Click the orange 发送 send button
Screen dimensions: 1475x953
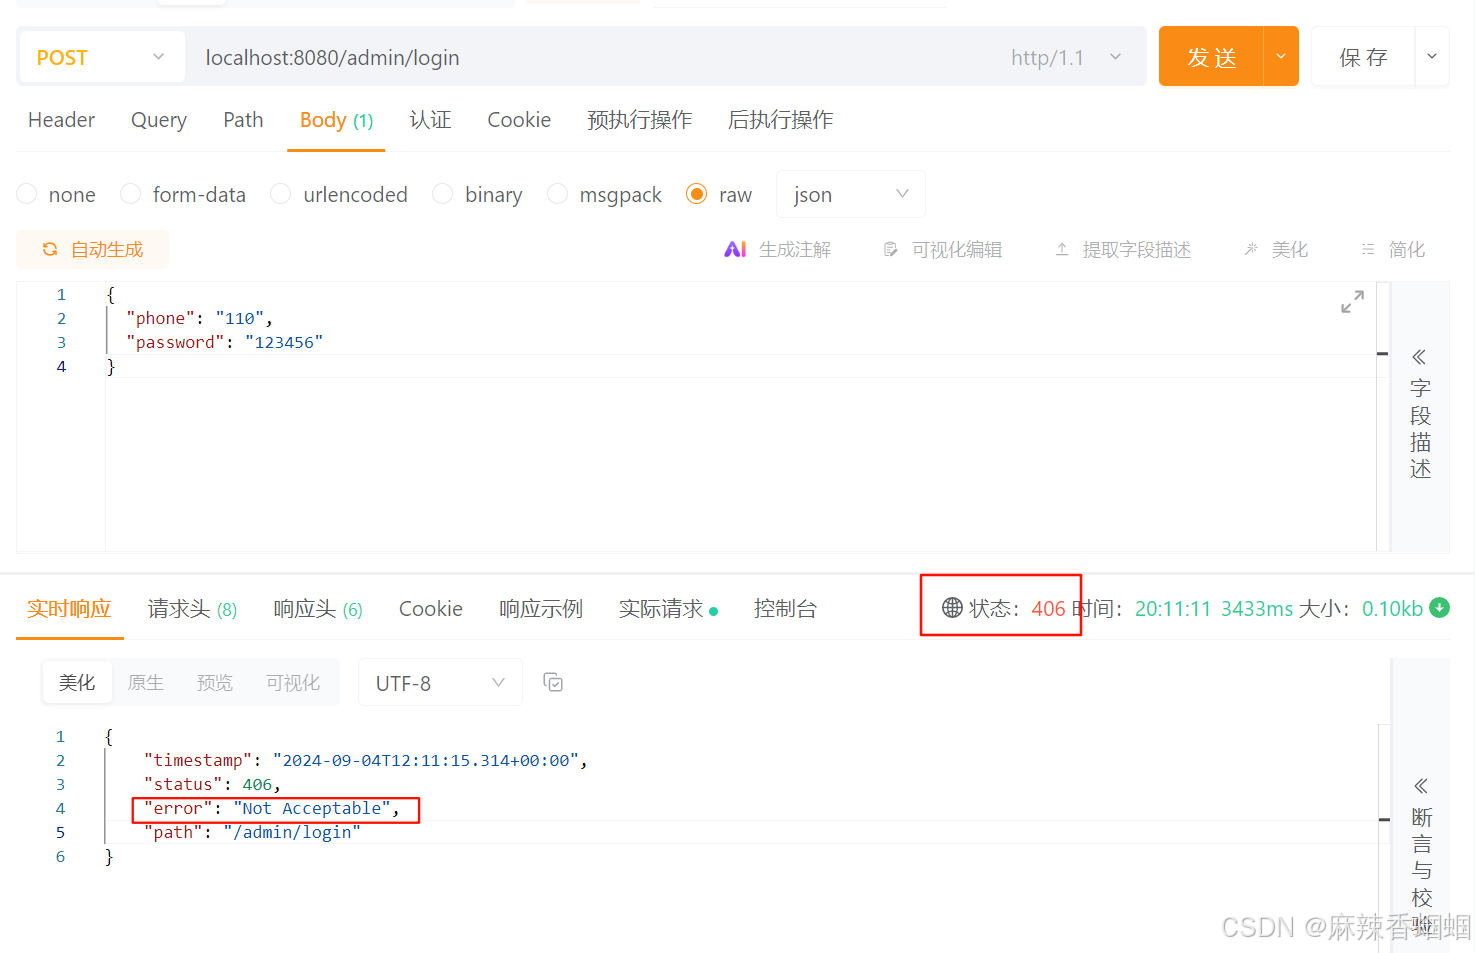[1211, 57]
